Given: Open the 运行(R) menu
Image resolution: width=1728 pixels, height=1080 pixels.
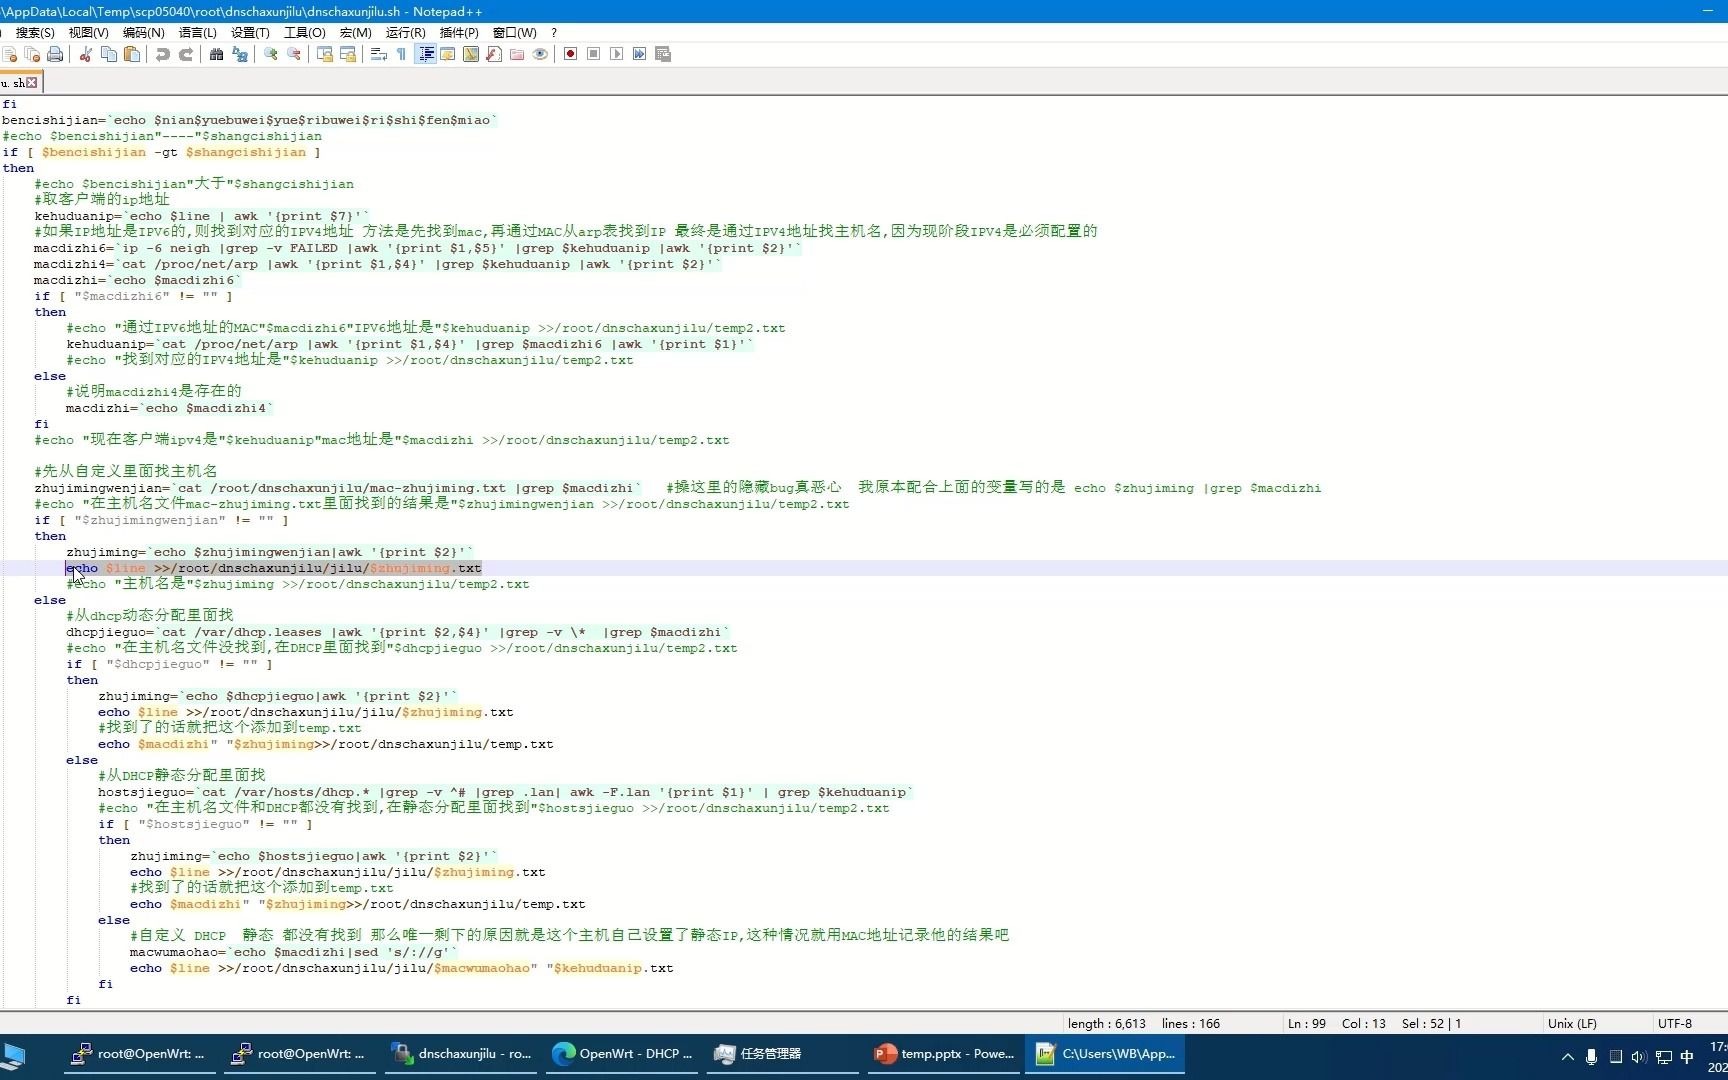Looking at the screenshot, I should pos(405,32).
